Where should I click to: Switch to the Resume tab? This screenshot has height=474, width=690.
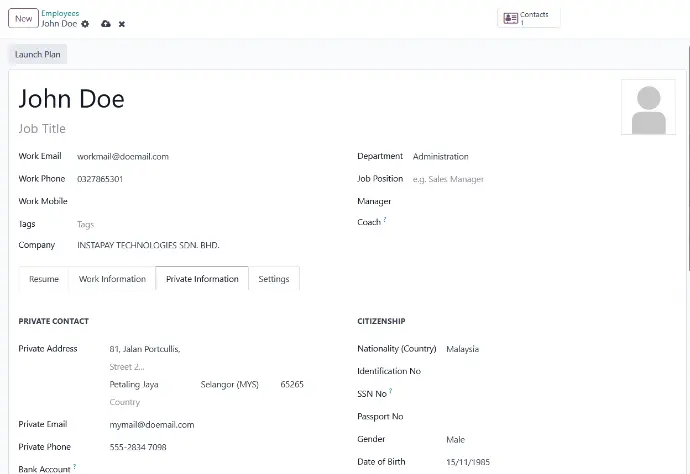coord(44,279)
